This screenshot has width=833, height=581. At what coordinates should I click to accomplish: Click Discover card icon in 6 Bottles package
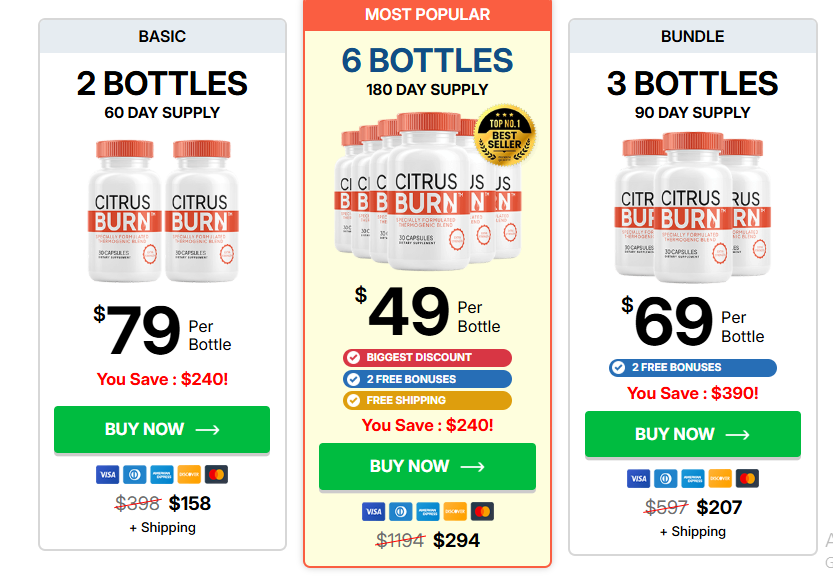(455, 511)
